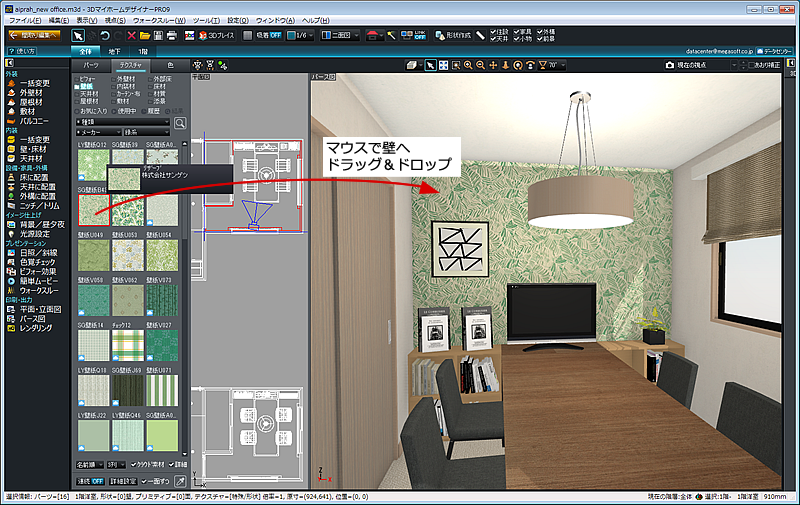The width and height of the screenshot is (800, 505).
Task: Toggle the 一面ずつ checkbox
Action: [156, 482]
